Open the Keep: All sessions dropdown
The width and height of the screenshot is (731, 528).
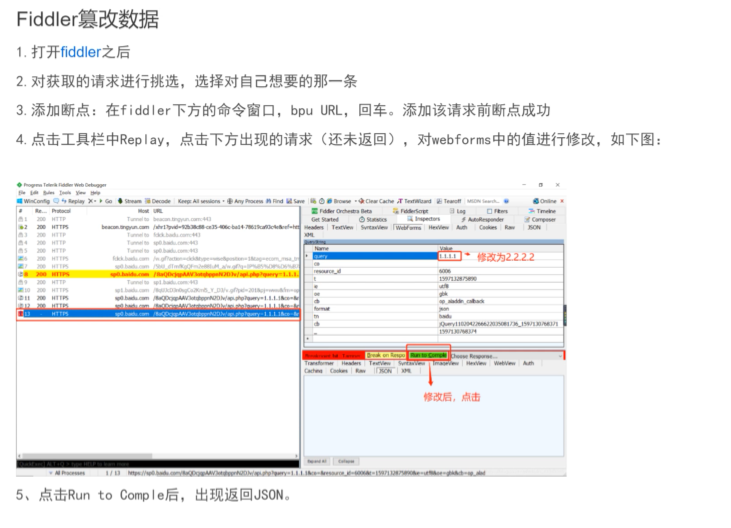tap(200, 201)
